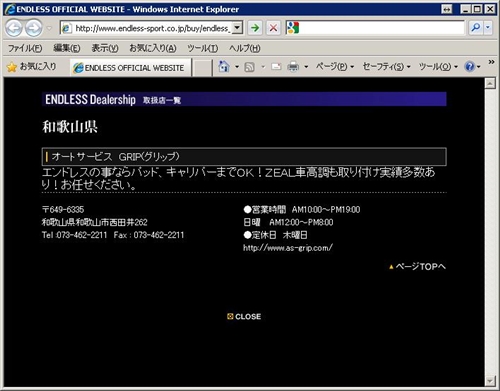500x391 pixels.
Task: Open the ヘルプ(H) menu
Action: pyautogui.click(x=245, y=48)
